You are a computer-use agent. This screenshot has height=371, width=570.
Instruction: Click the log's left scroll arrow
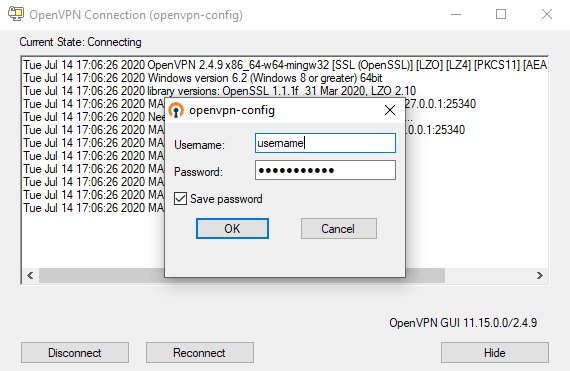tap(31, 275)
